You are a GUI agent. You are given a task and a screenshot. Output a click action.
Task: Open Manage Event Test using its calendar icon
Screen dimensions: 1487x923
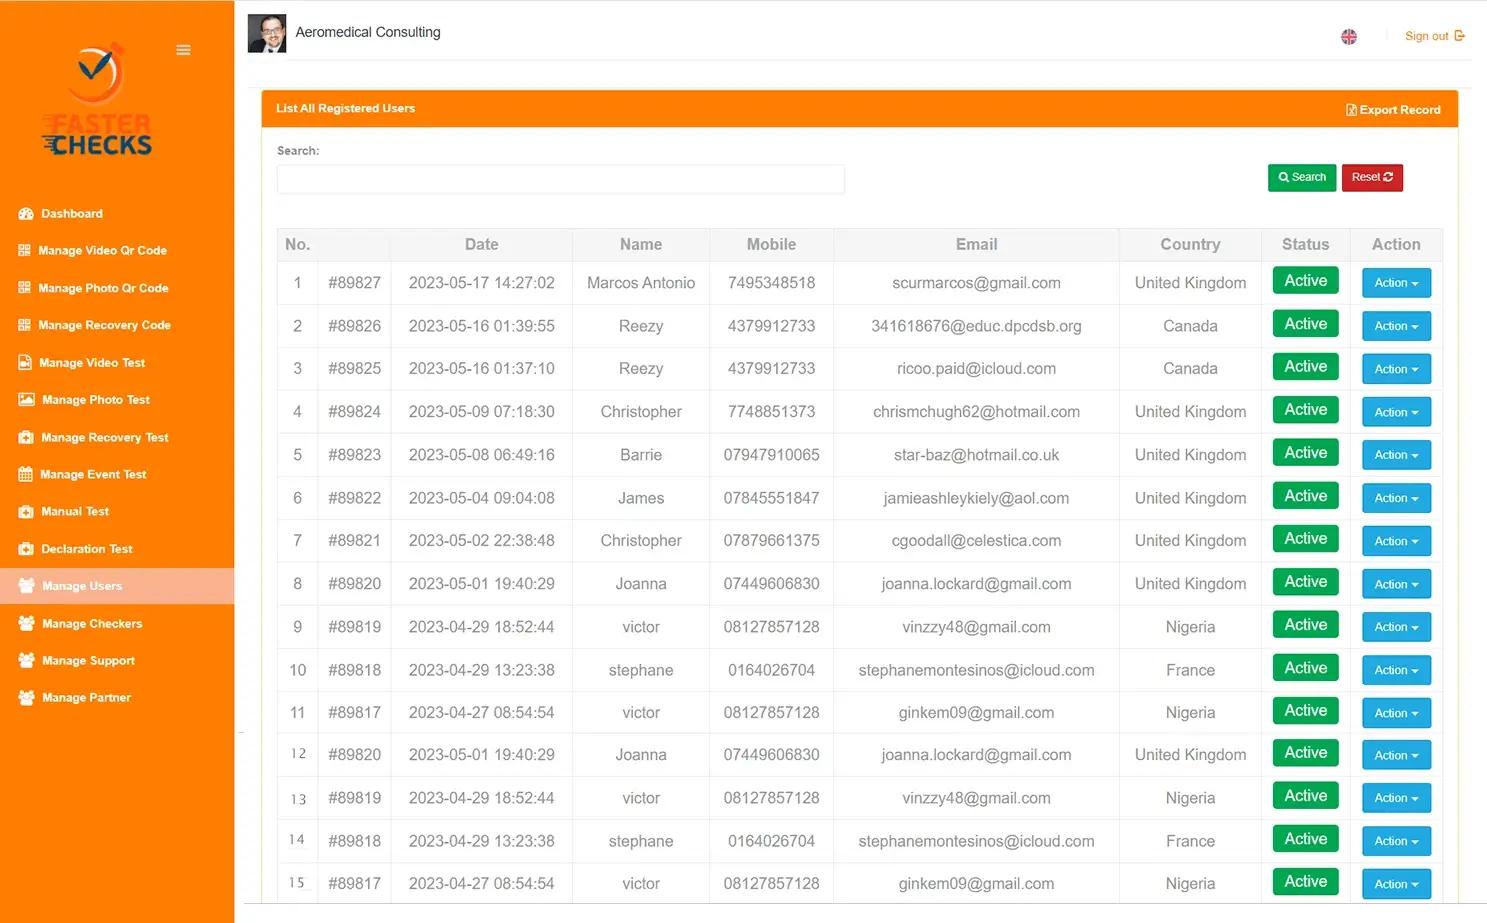[24, 474]
